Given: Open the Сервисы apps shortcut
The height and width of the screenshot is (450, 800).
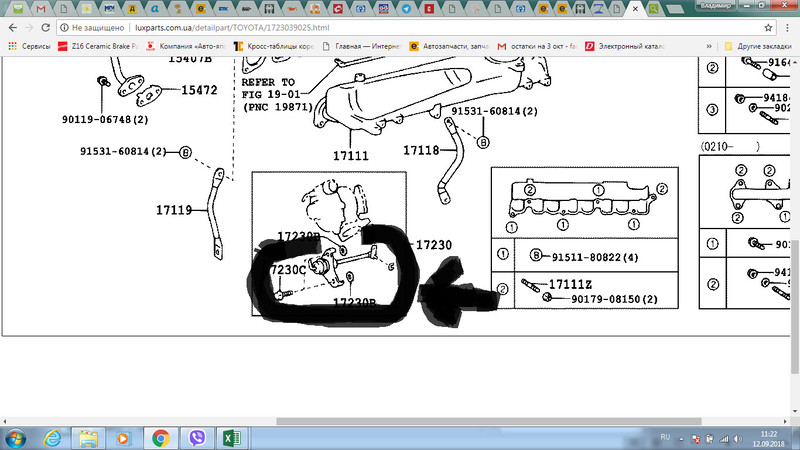Looking at the screenshot, I should (28, 46).
